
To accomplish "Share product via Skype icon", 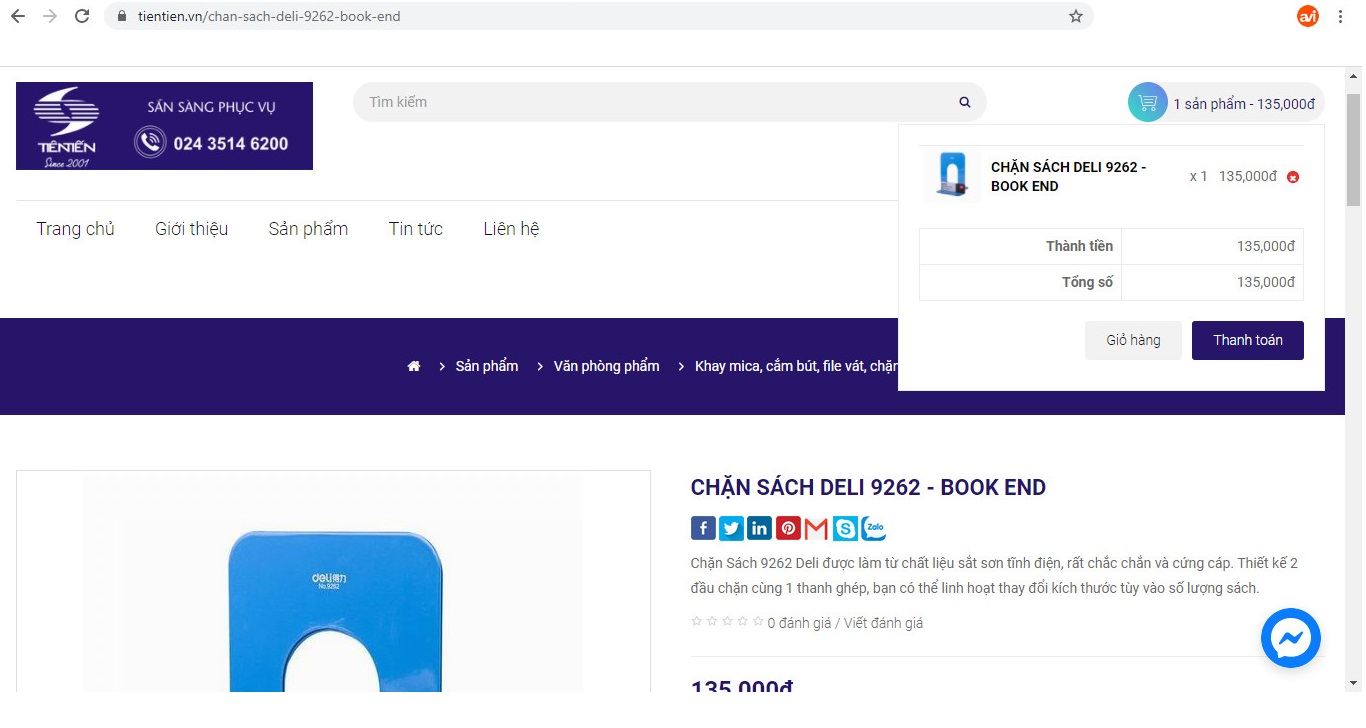I will [845, 528].
